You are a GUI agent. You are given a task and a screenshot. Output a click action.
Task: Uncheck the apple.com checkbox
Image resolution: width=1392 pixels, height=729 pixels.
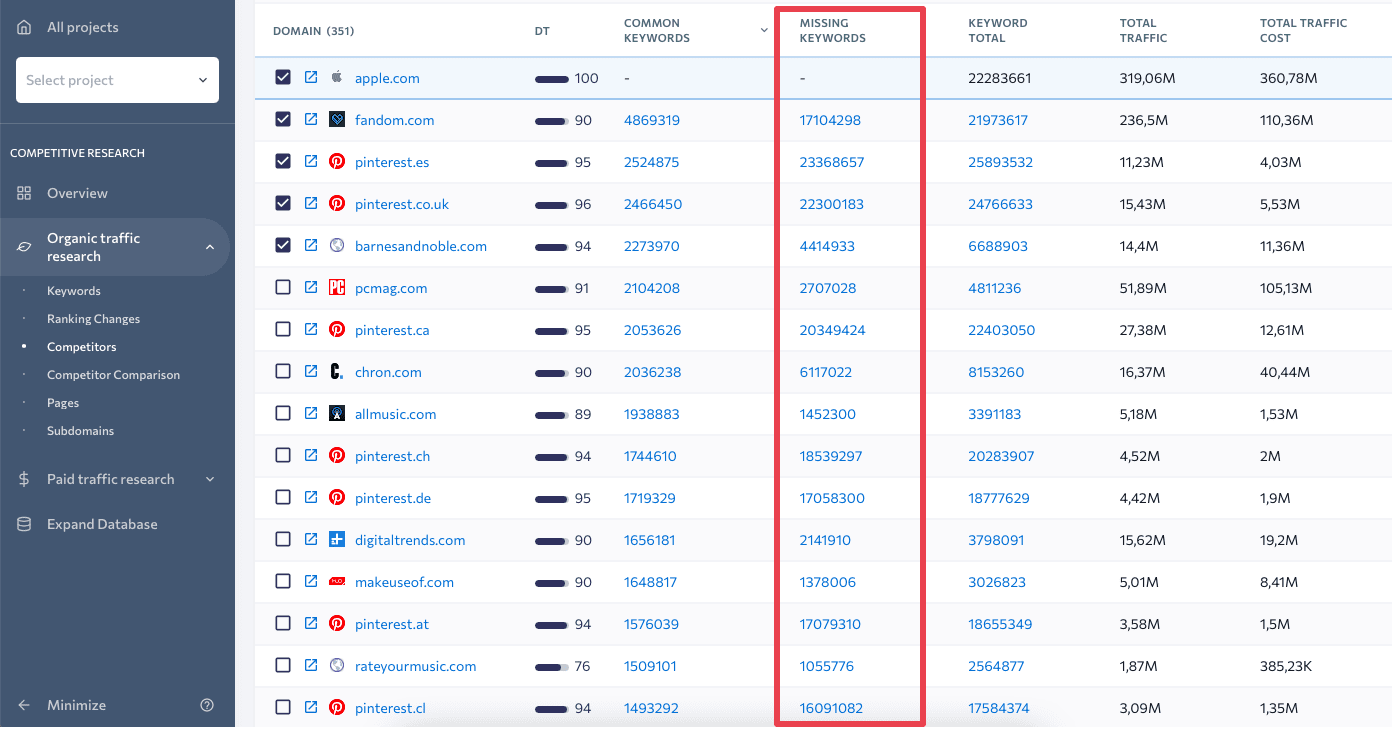[283, 77]
